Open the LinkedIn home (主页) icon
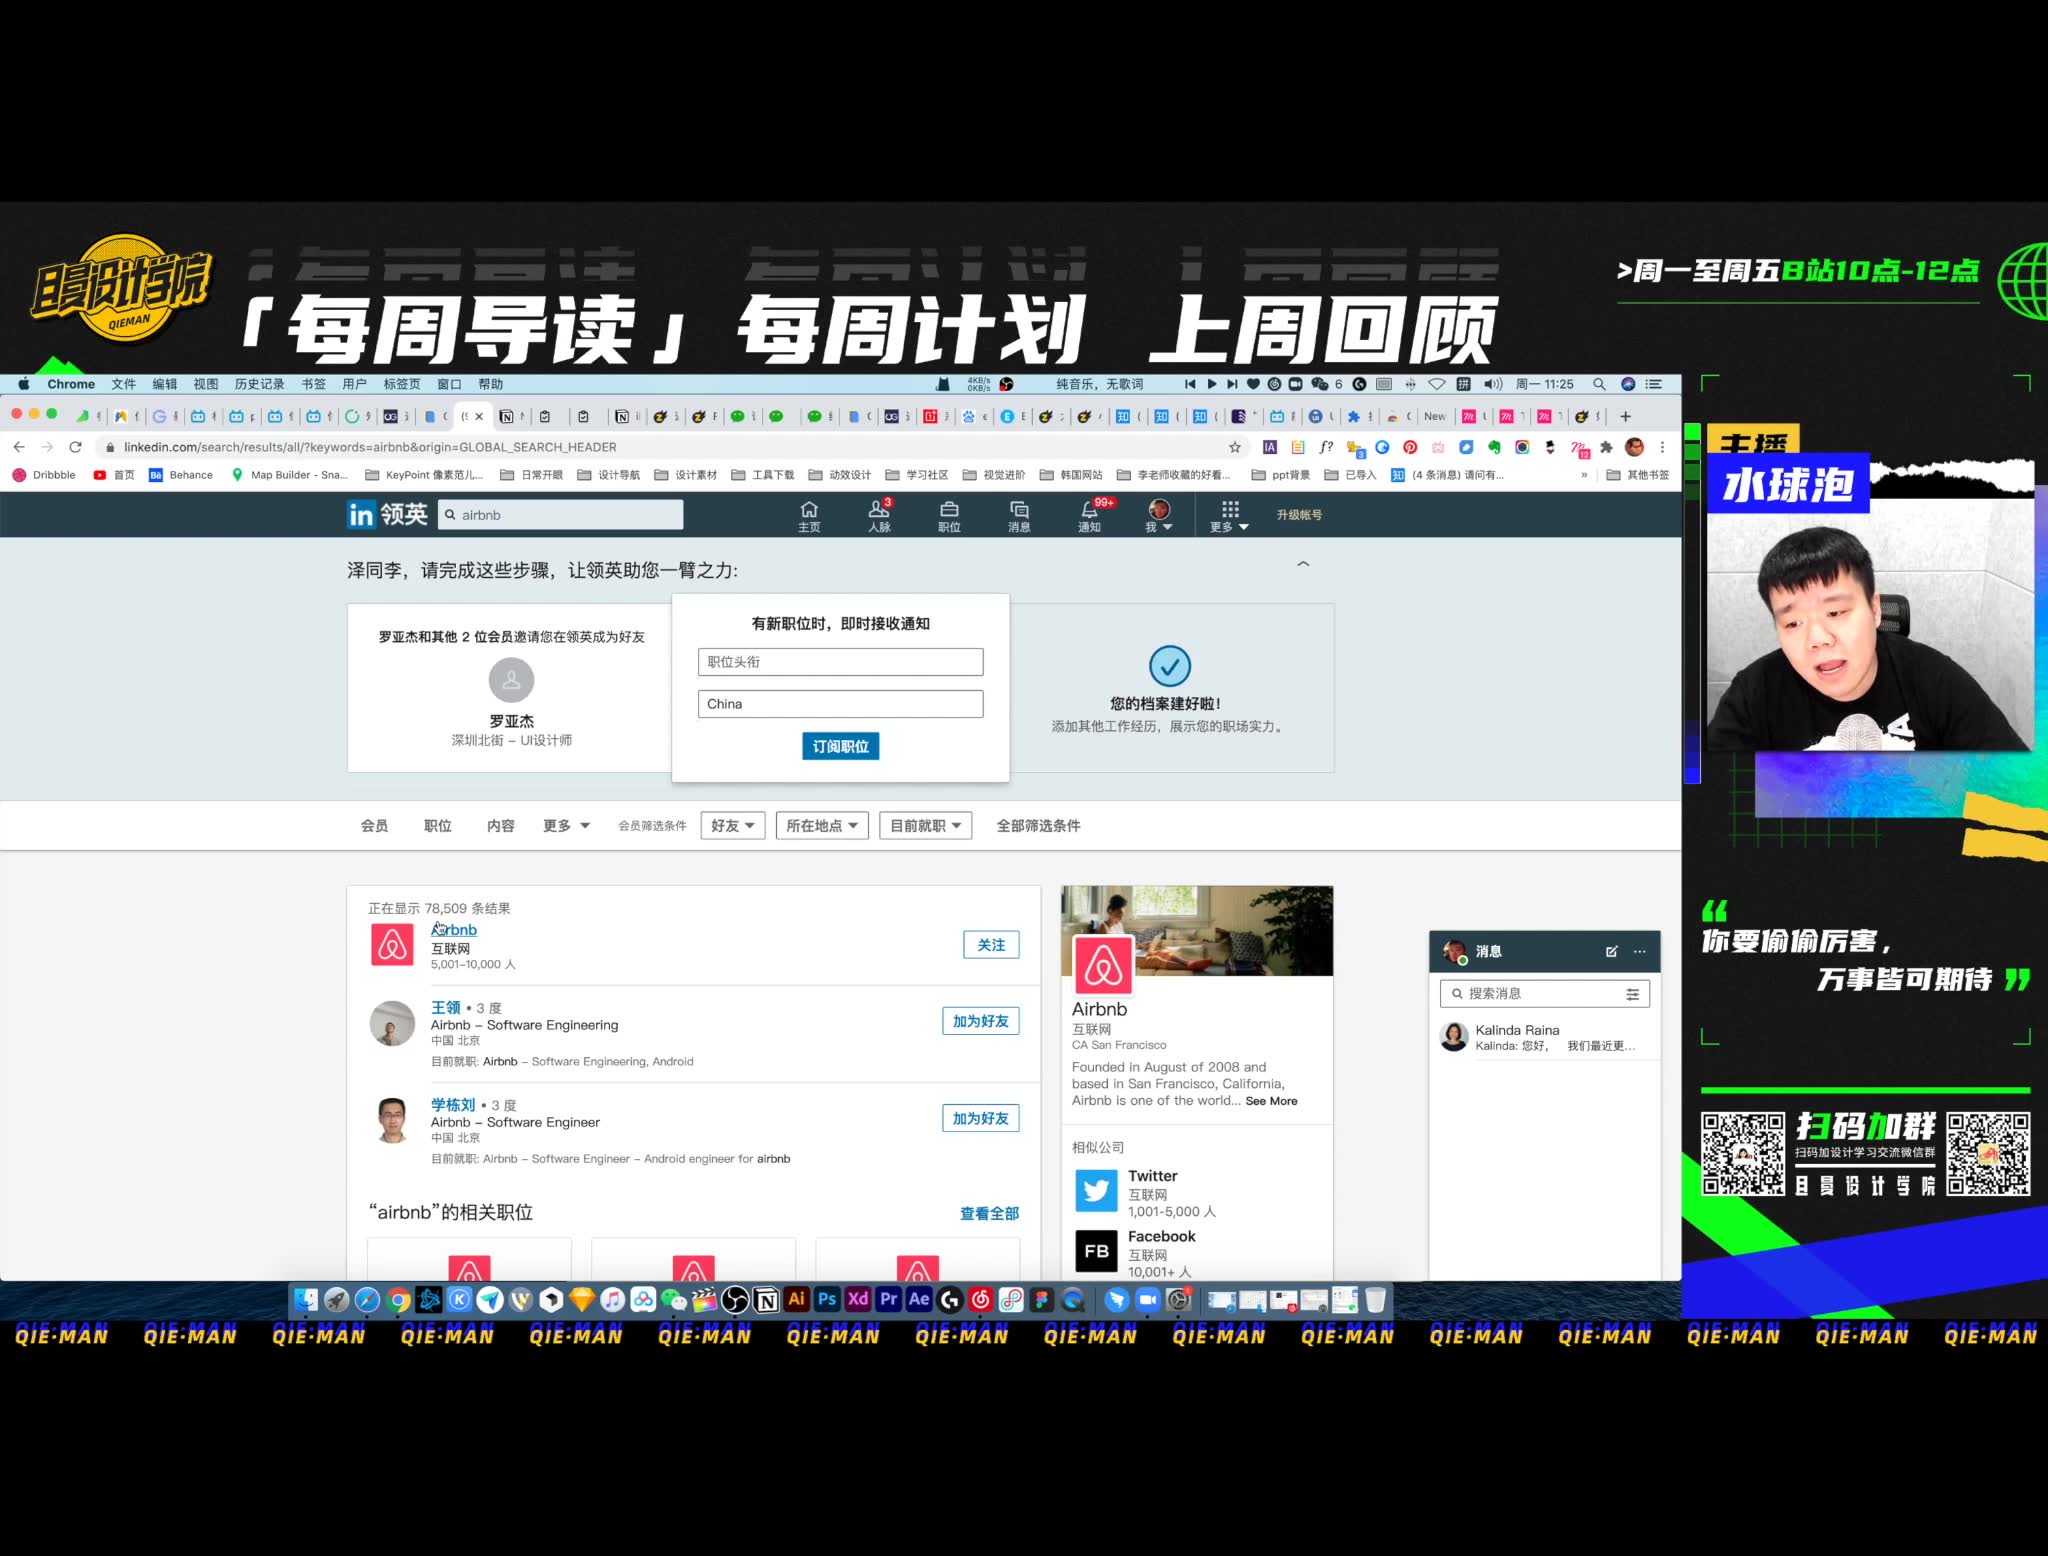The height and width of the screenshot is (1556, 2048). coord(809,515)
